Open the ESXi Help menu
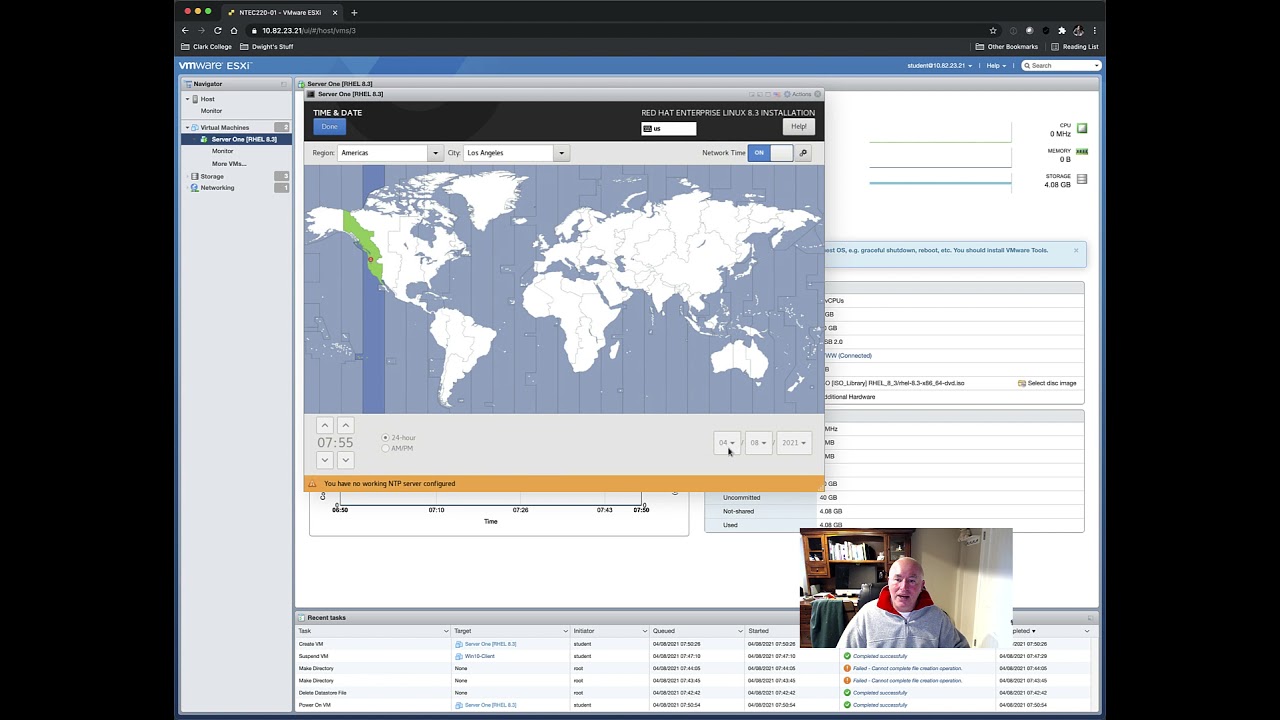Viewport: 1280px width, 720px height. tap(994, 66)
